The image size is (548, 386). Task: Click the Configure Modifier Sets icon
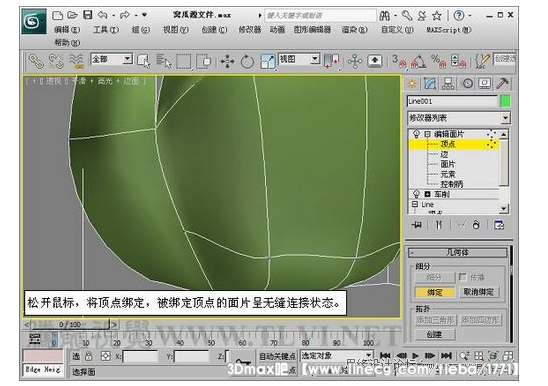point(499,225)
